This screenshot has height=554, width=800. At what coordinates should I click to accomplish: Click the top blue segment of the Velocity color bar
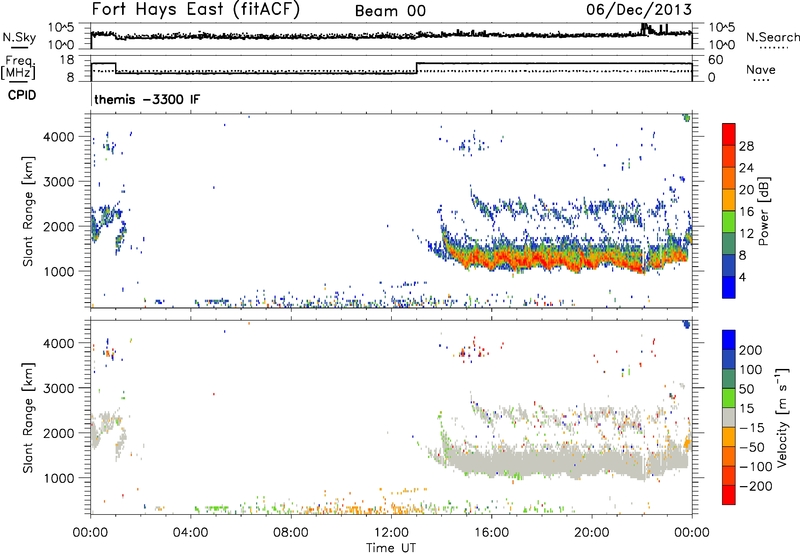729,340
